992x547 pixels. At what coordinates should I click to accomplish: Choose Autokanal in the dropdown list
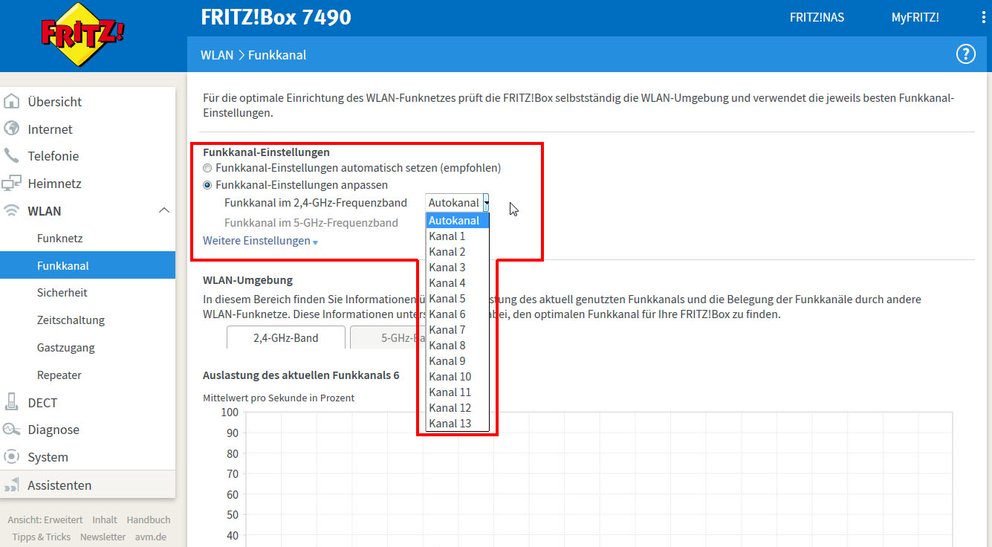pyautogui.click(x=457, y=220)
